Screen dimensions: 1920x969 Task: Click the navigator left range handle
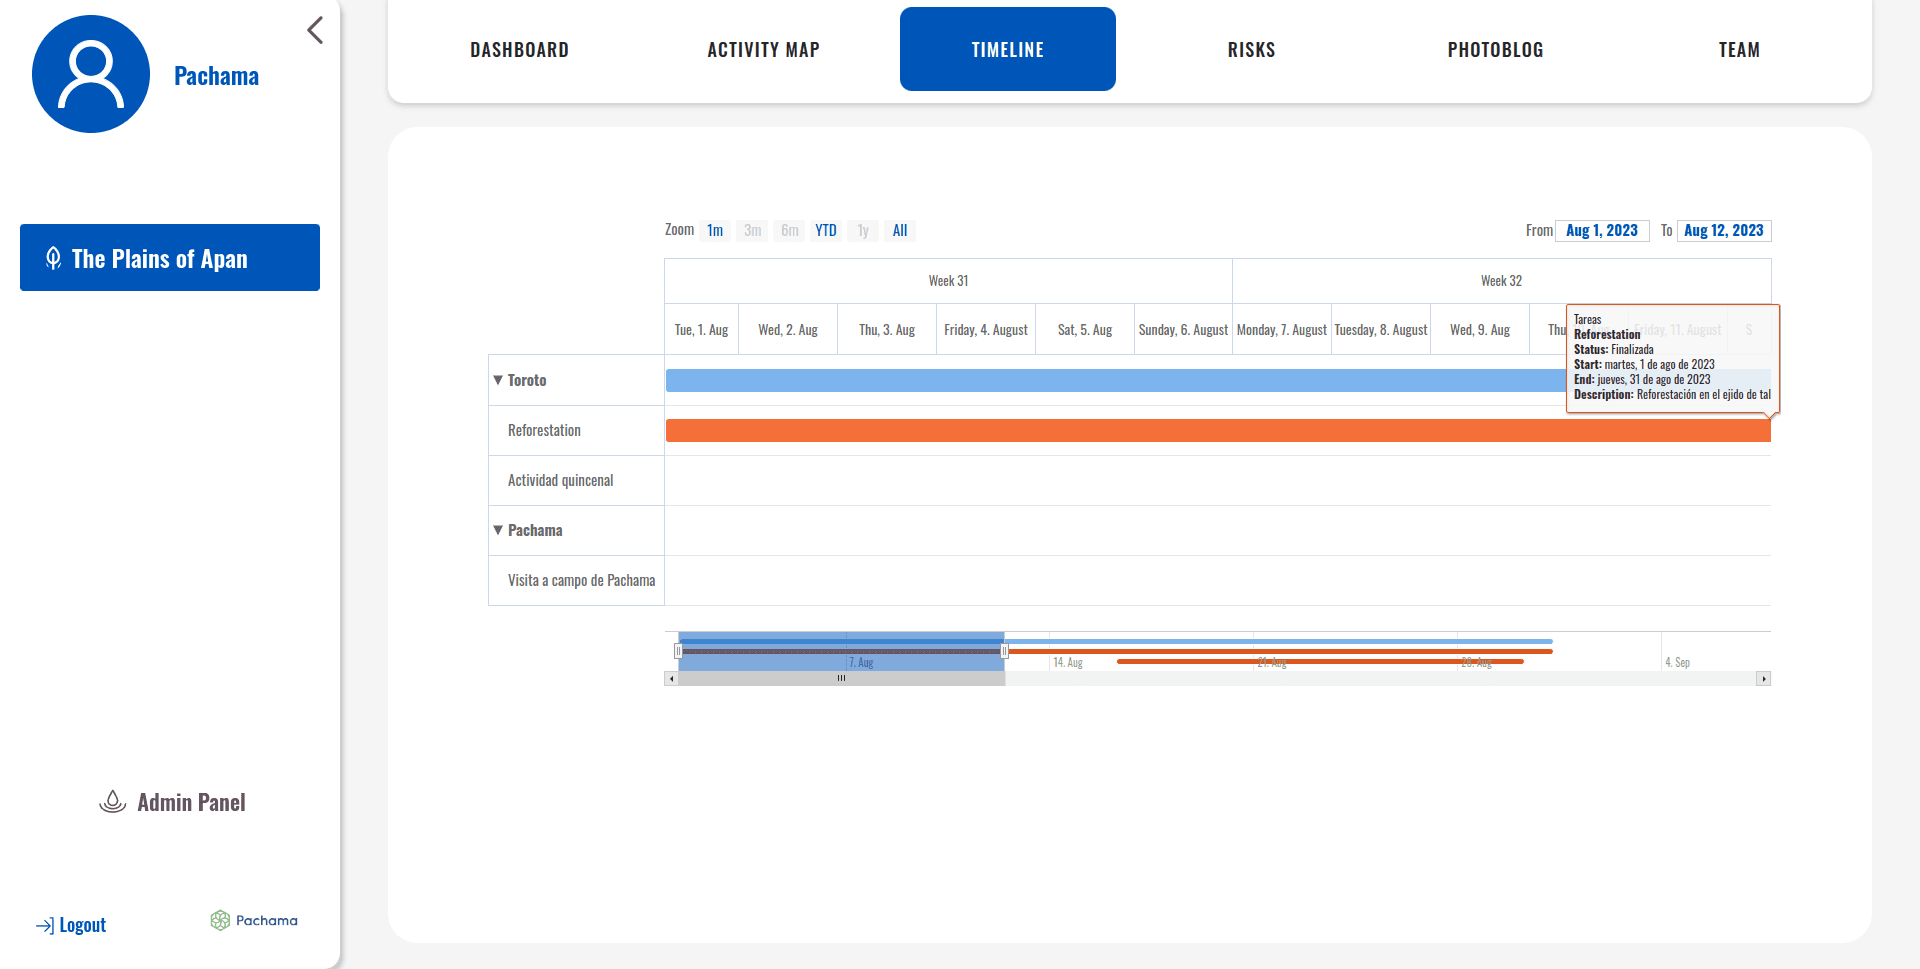pos(678,651)
